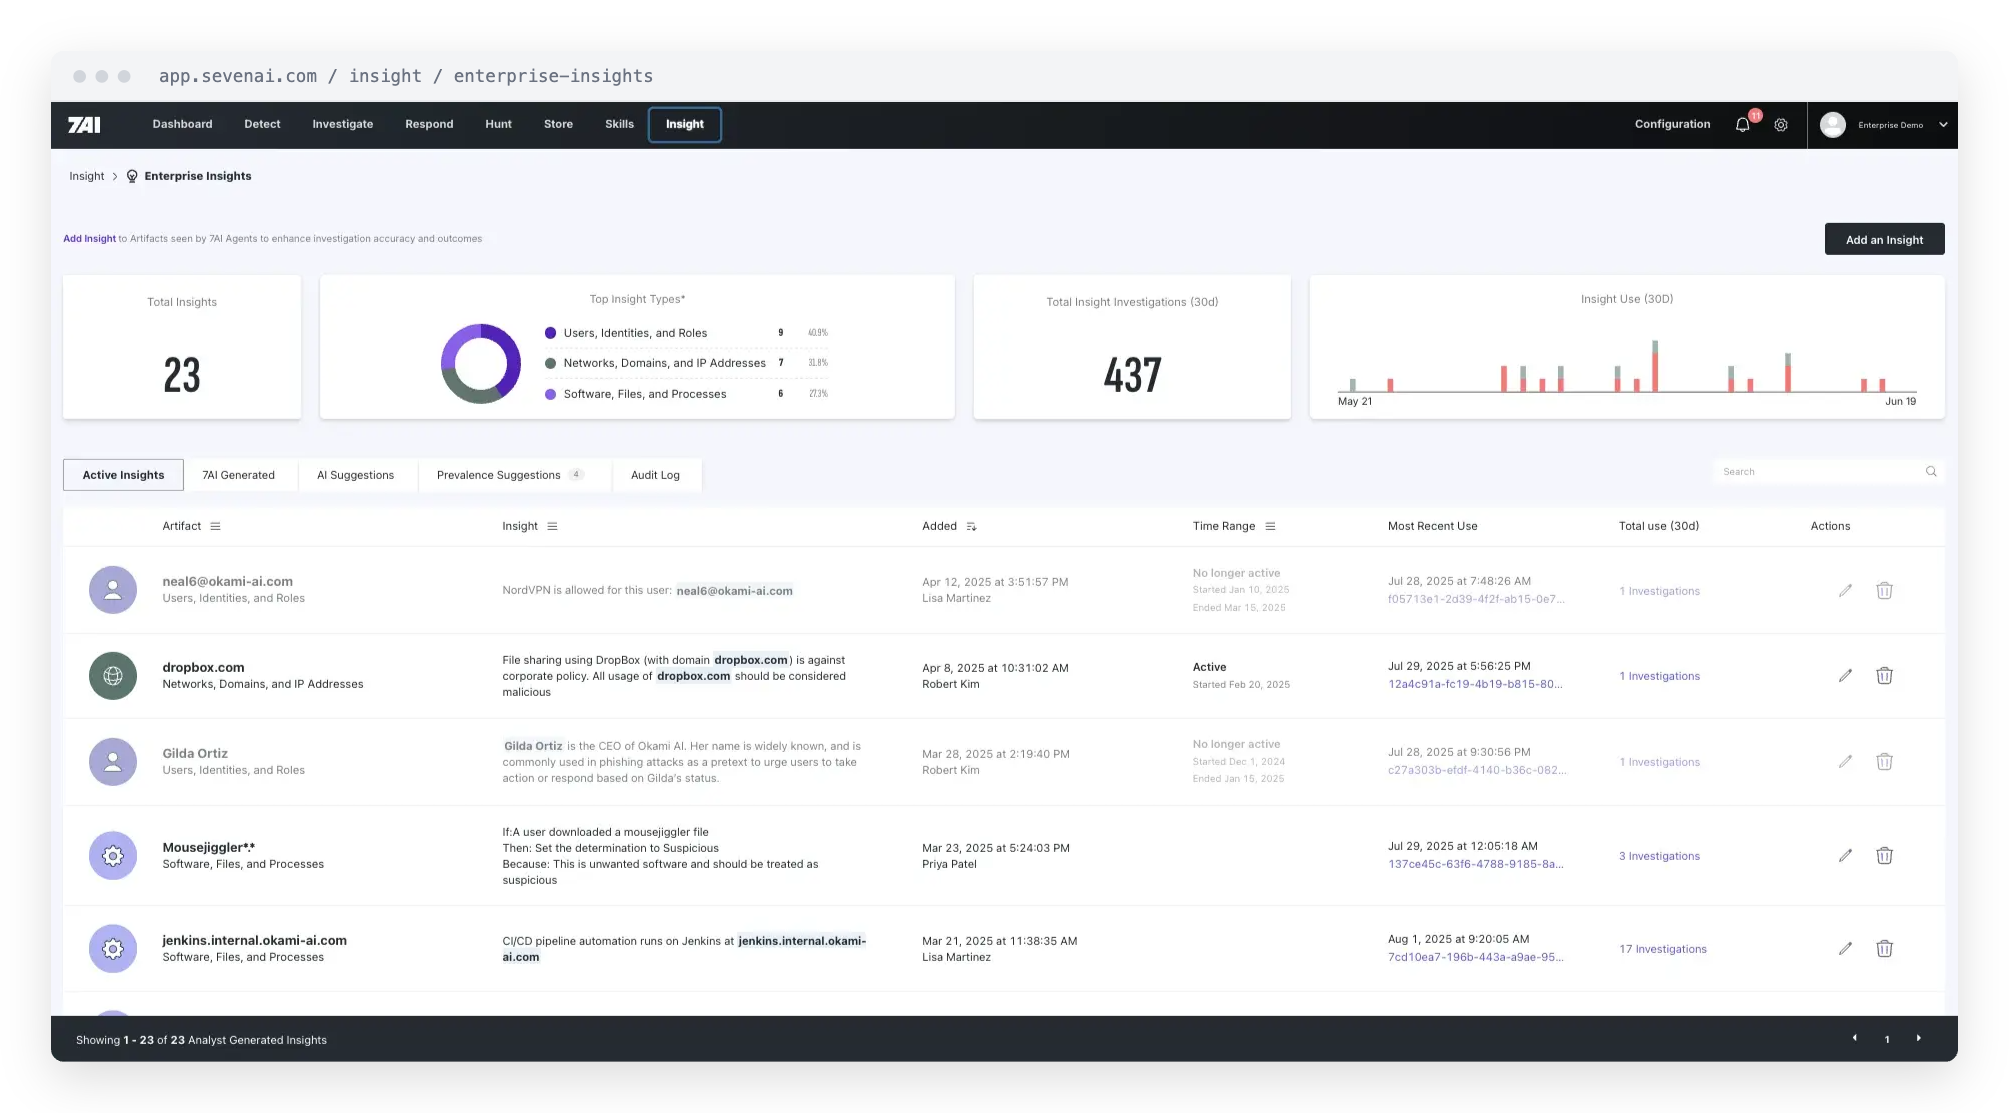
Task: Delete the Mousejiggler insight
Action: (x=1884, y=856)
